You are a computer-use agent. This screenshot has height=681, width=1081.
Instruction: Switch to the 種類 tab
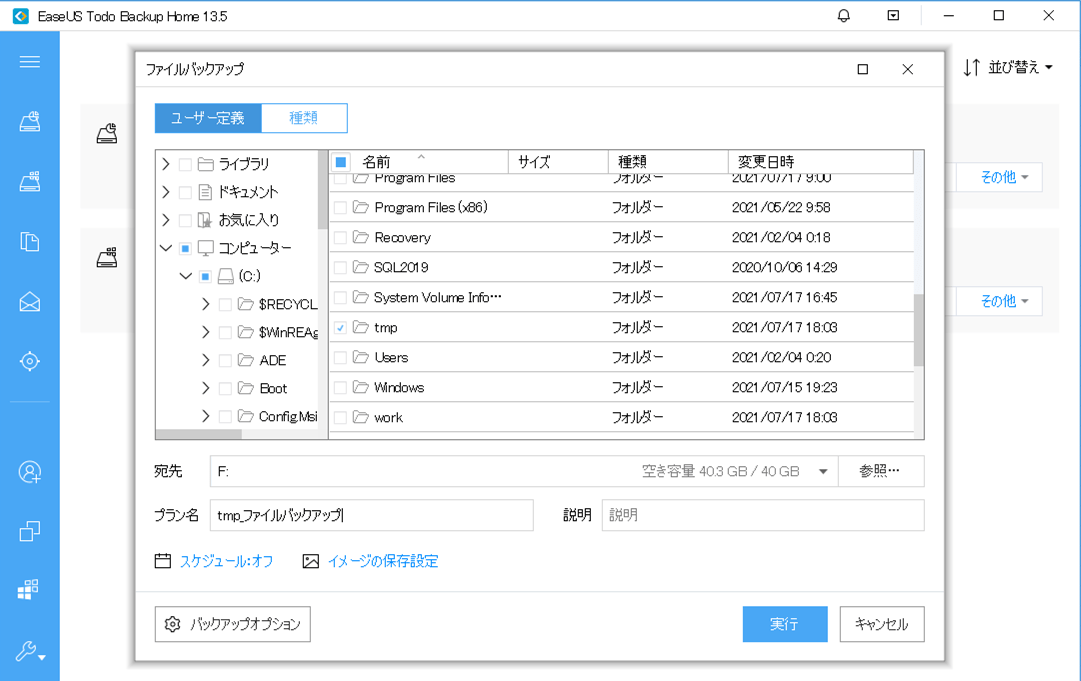tap(304, 118)
